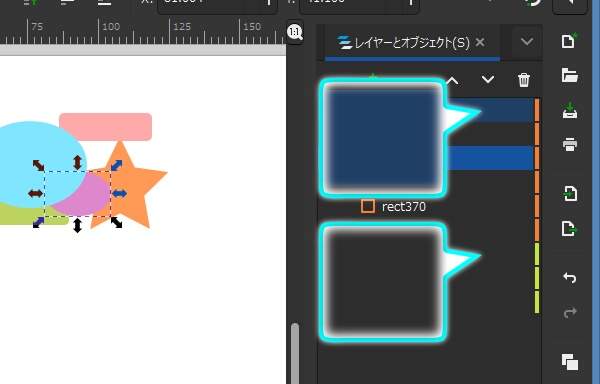600x384 pixels.
Task: Click the bottom-middle vertical scale handle
Action: [77, 225]
